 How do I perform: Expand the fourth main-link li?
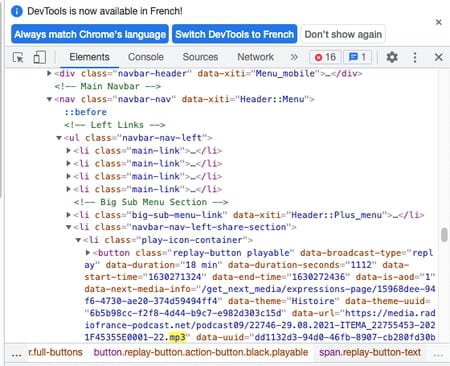point(68,189)
